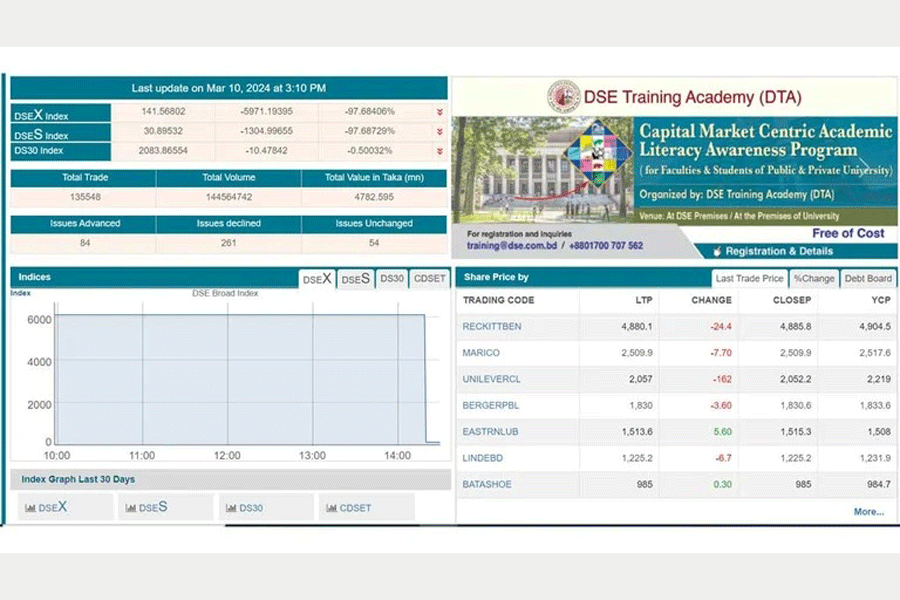Click the DSEX index red down-arrow icon

pyautogui.click(x=439, y=112)
